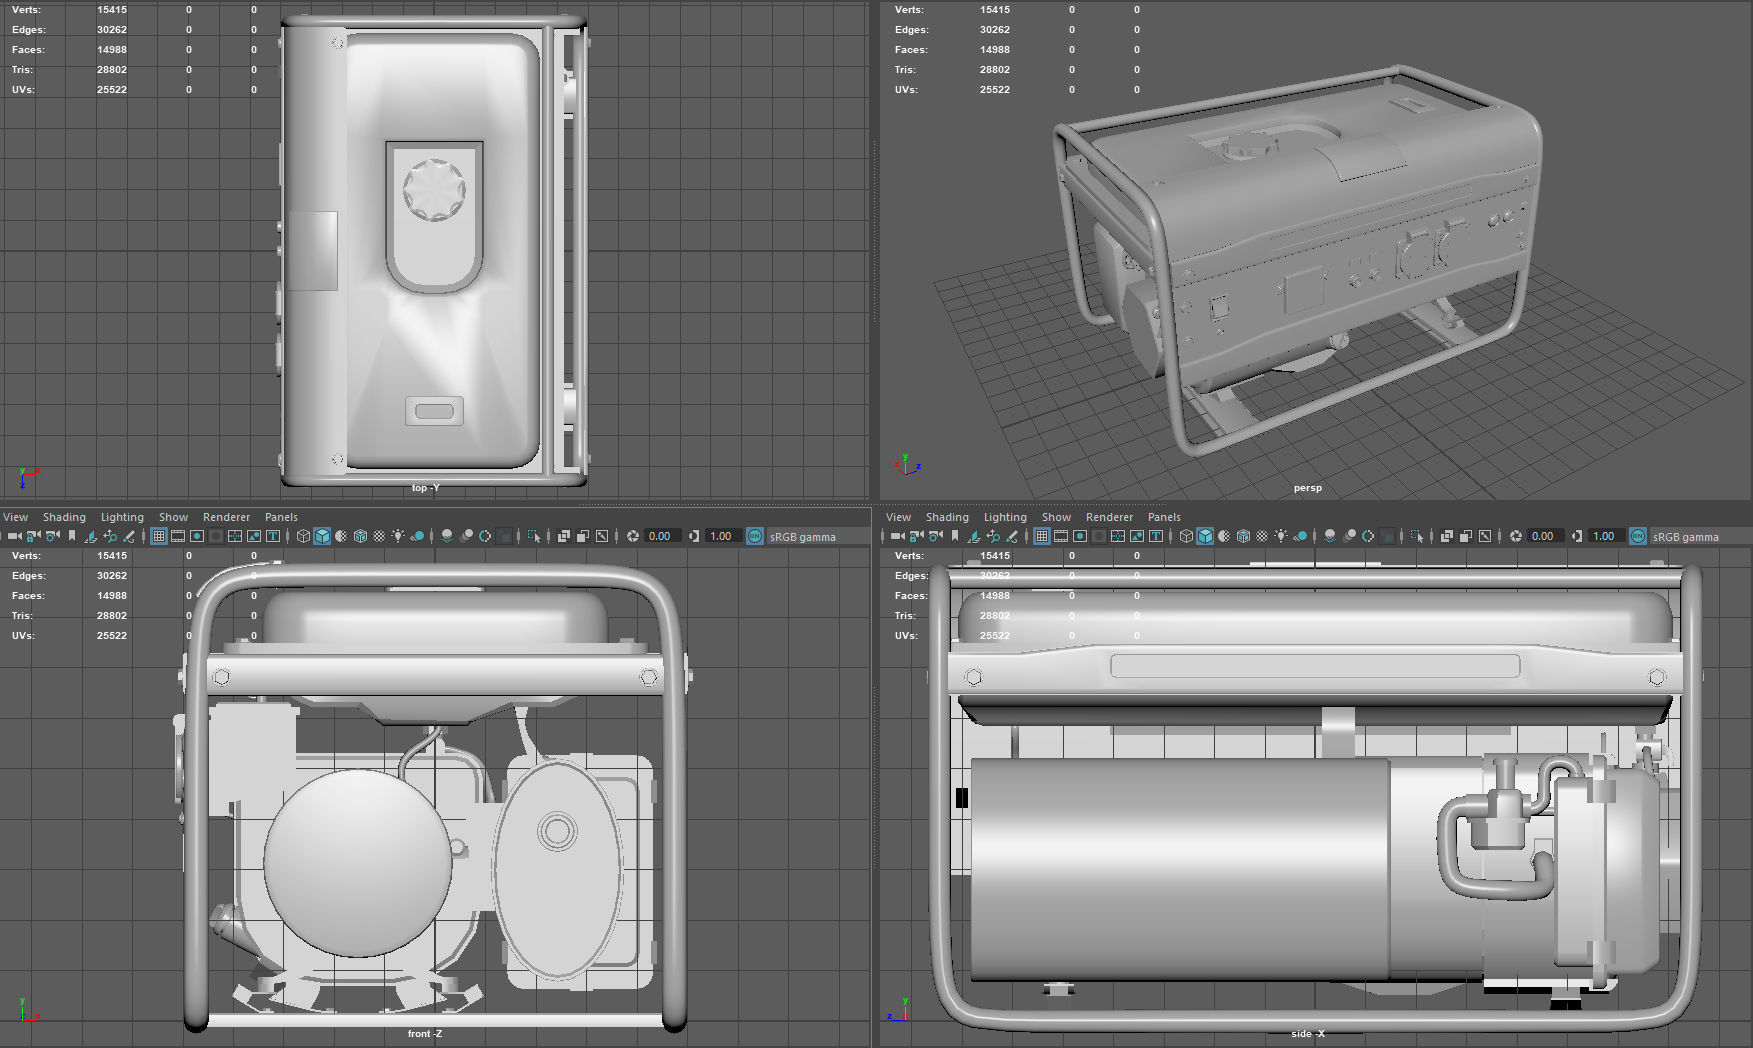Screen dimensions: 1753x1048
Task: Toggle X-Ray Joints in front -Z panel
Action: (x=602, y=536)
